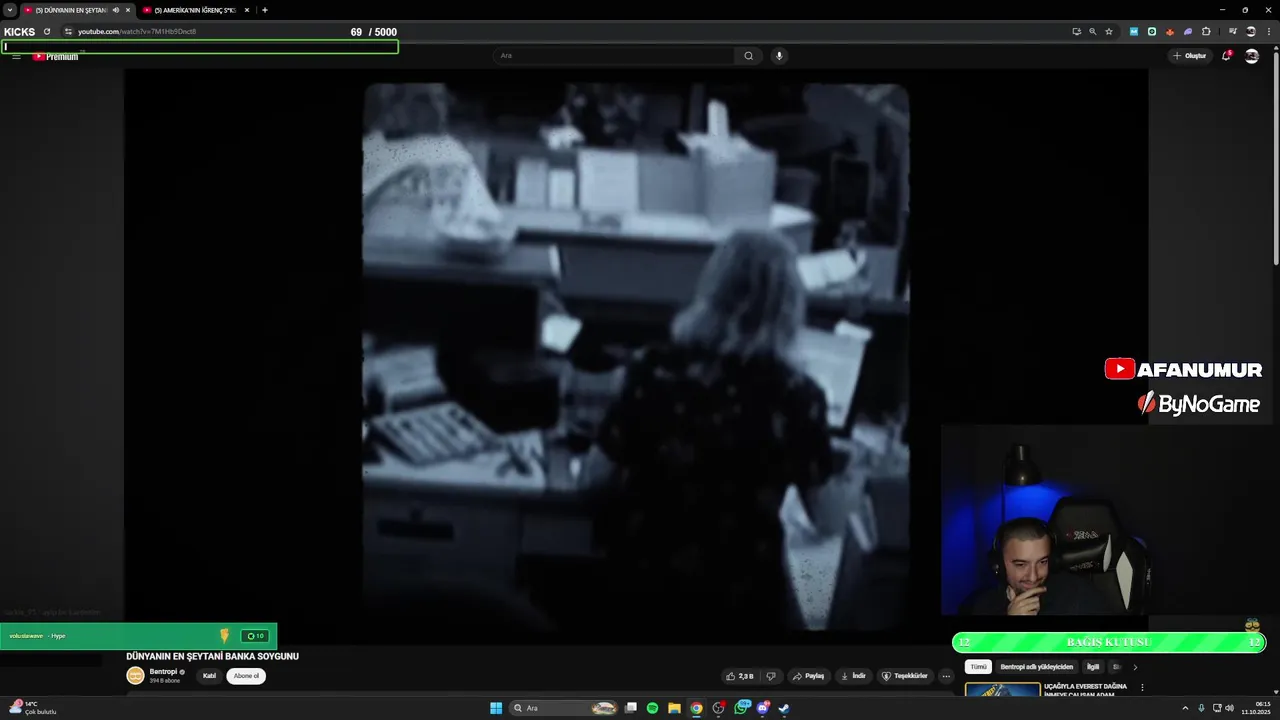Click the green circle extension icon
The image size is (1280, 720).
(1152, 32)
